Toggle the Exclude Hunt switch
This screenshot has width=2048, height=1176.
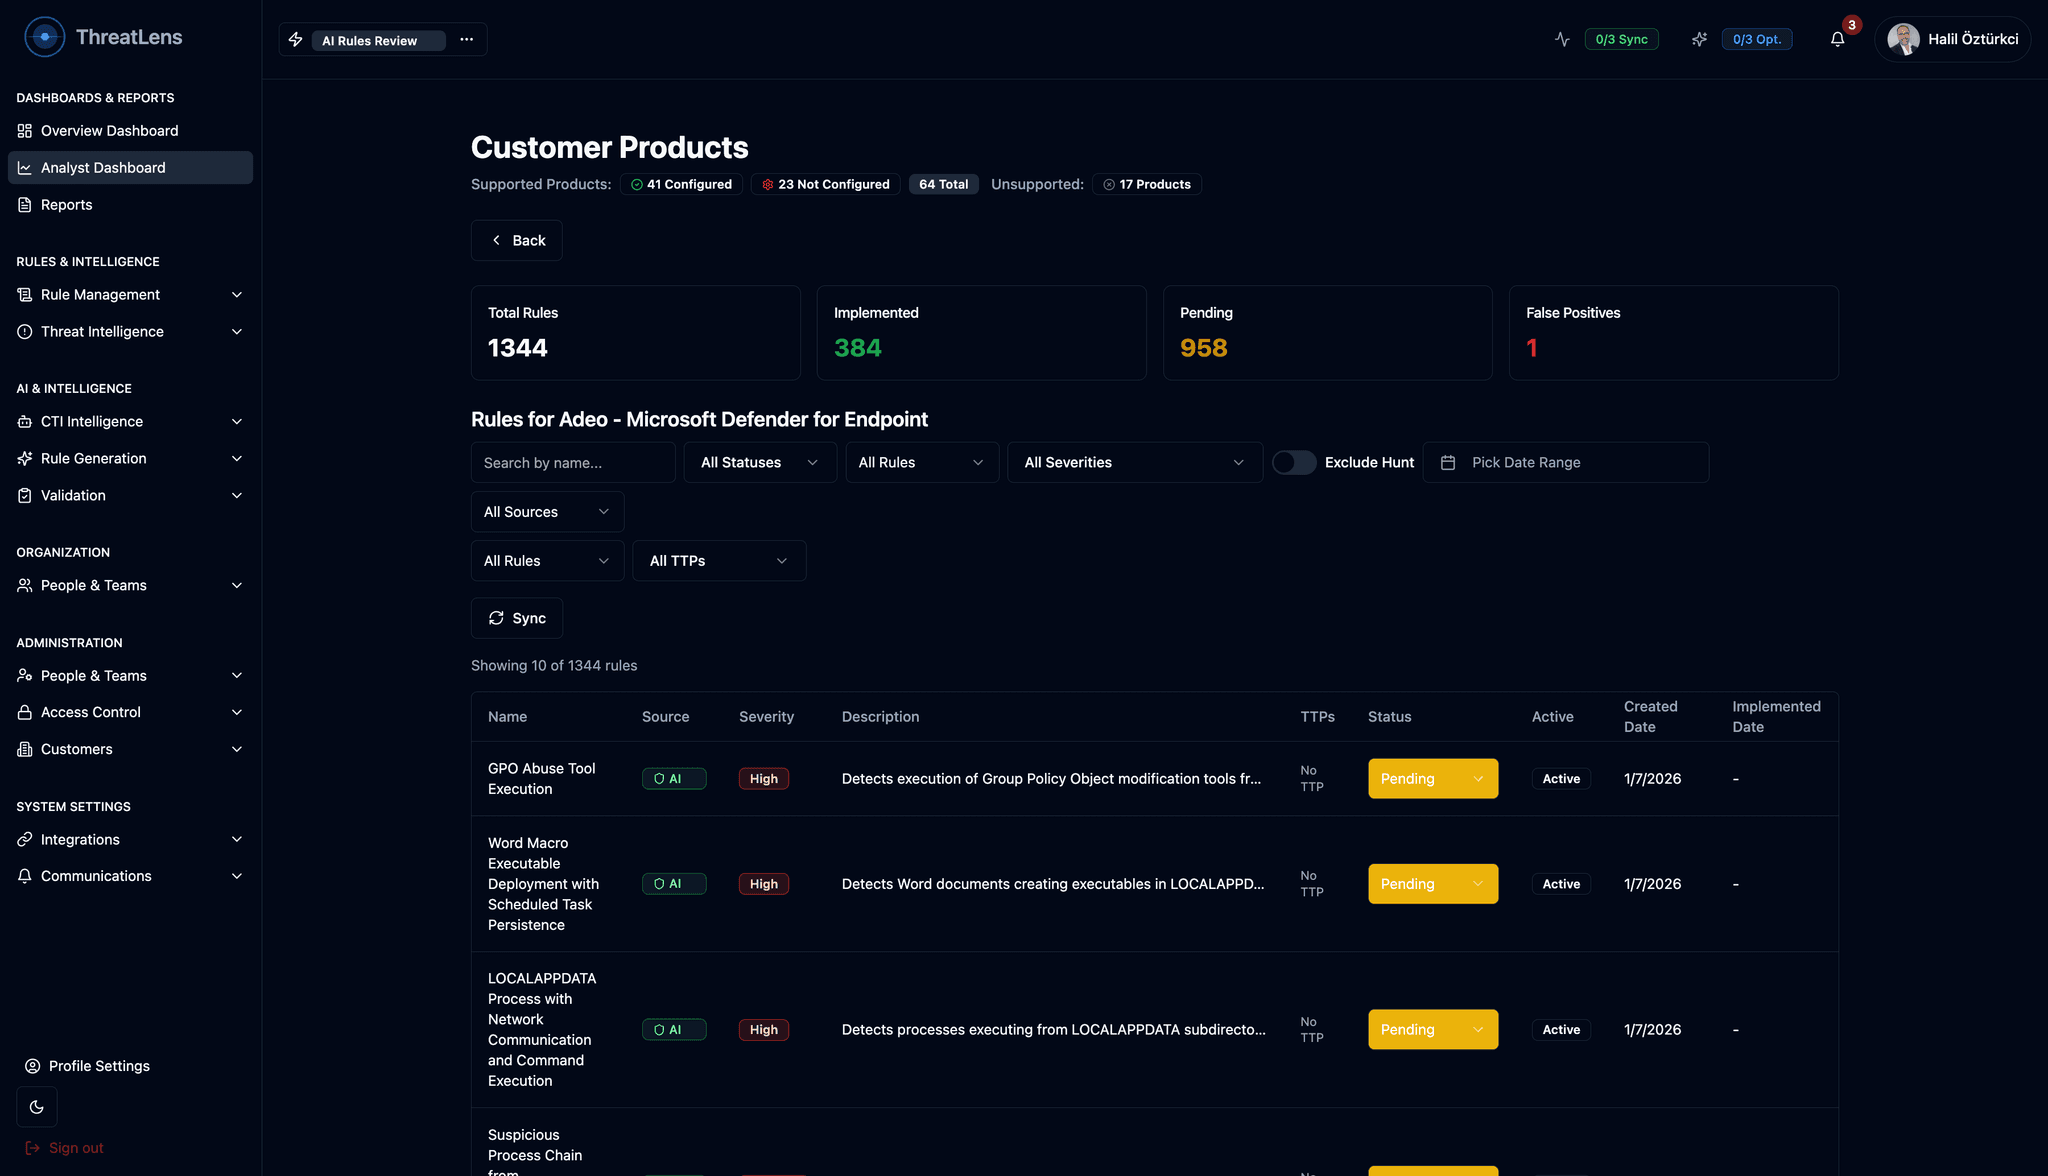click(1294, 463)
